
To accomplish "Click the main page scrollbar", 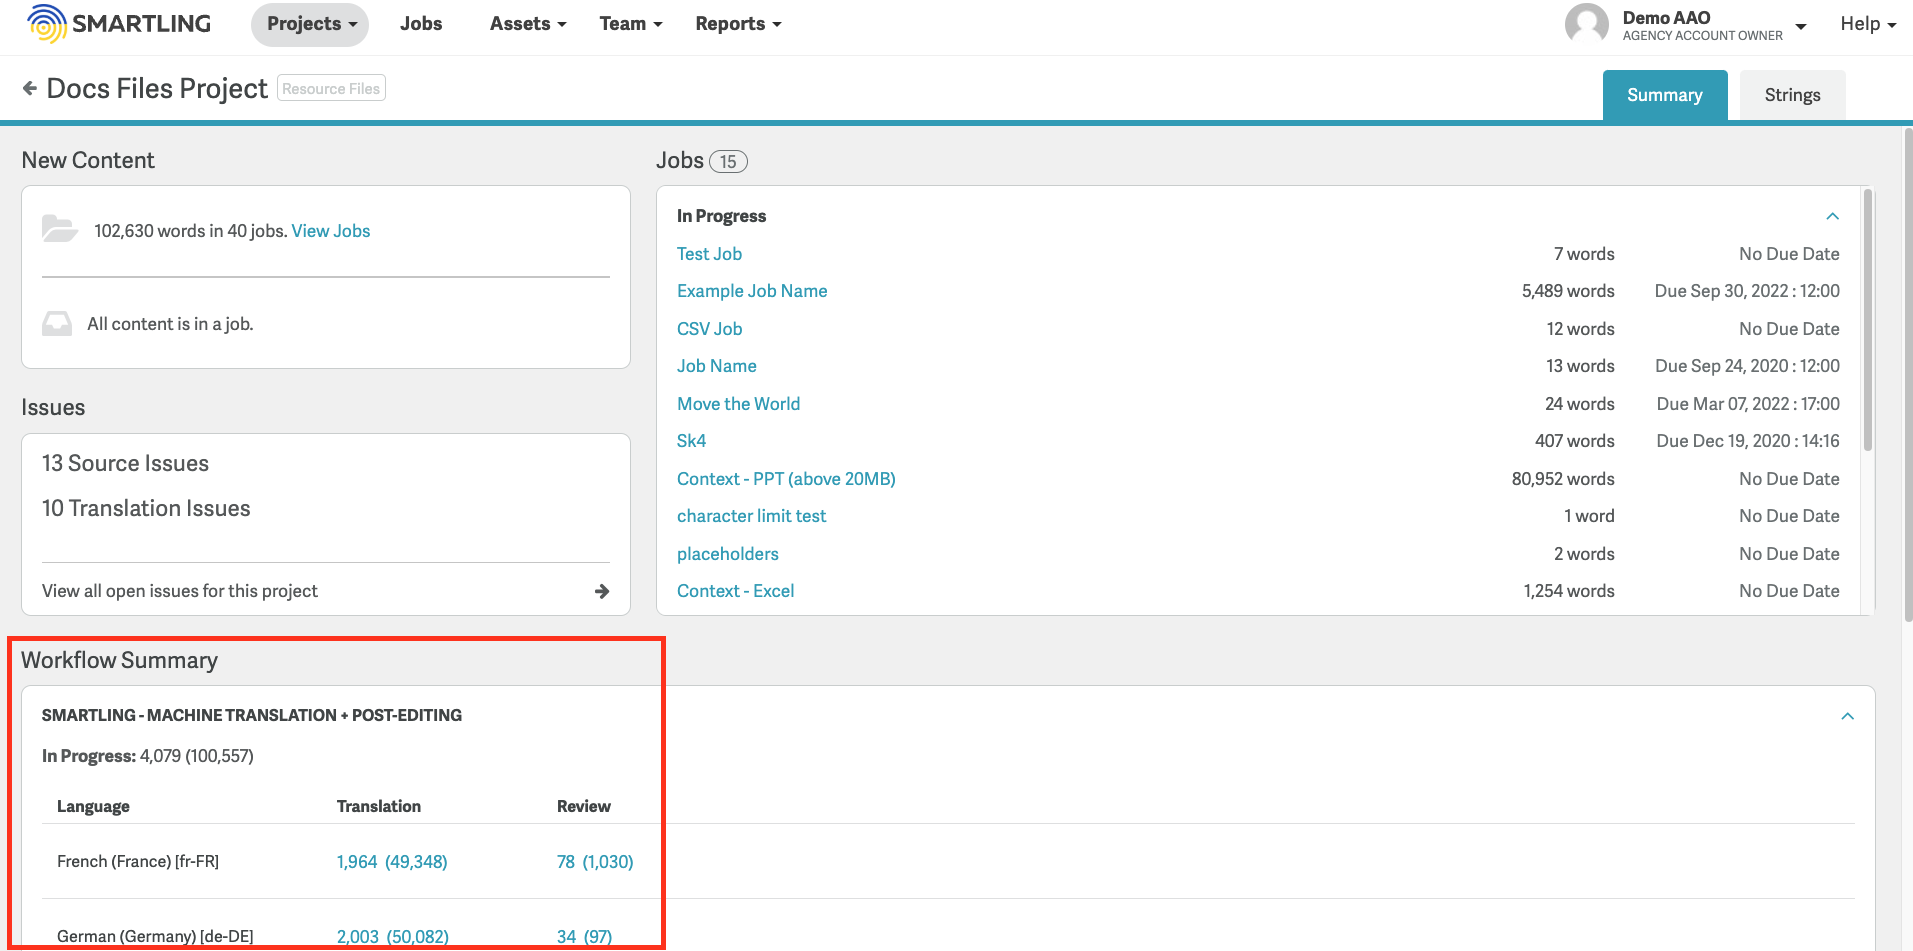I will point(1907,375).
